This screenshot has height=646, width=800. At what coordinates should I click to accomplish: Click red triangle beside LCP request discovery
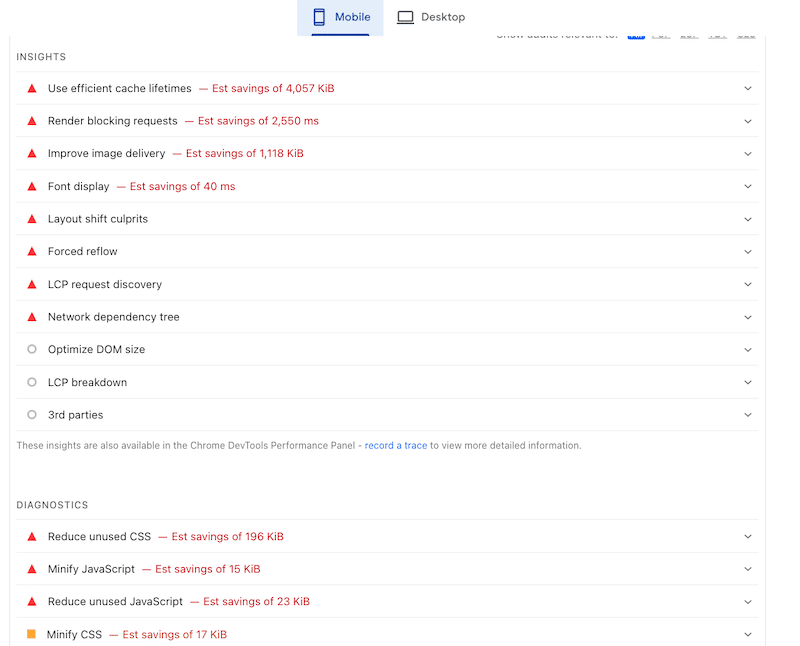[32, 284]
